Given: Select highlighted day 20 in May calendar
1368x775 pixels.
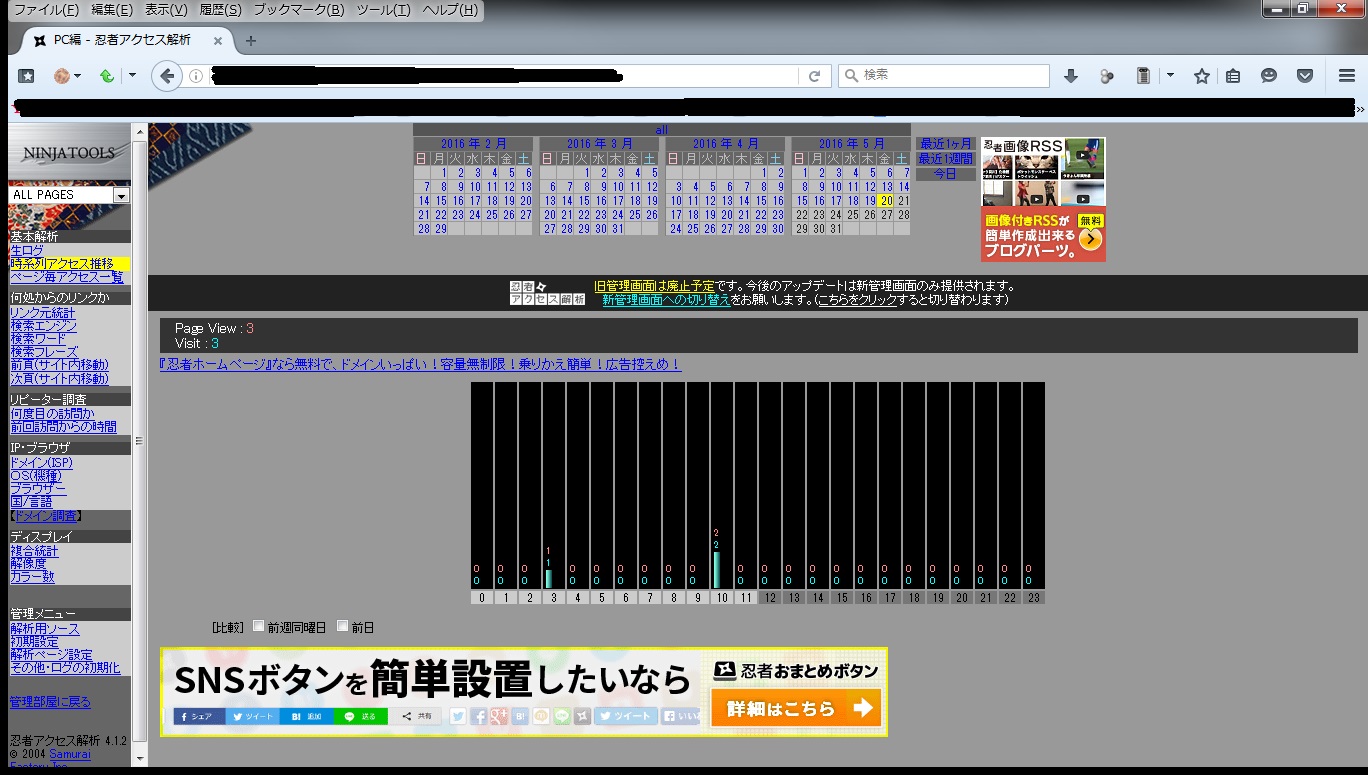Looking at the screenshot, I should coord(886,201).
